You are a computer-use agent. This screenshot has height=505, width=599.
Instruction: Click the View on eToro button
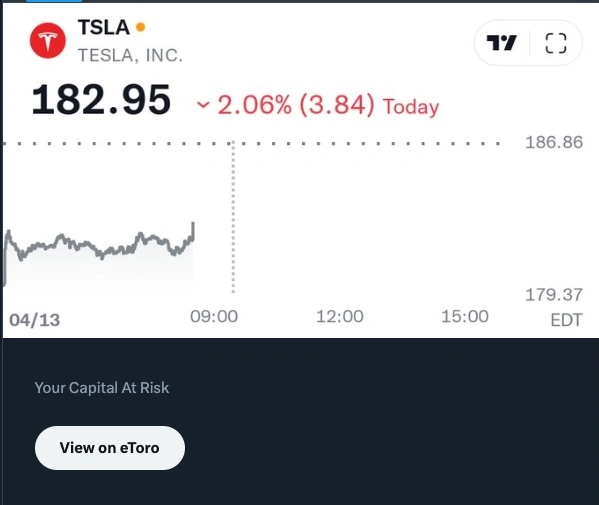pos(110,448)
